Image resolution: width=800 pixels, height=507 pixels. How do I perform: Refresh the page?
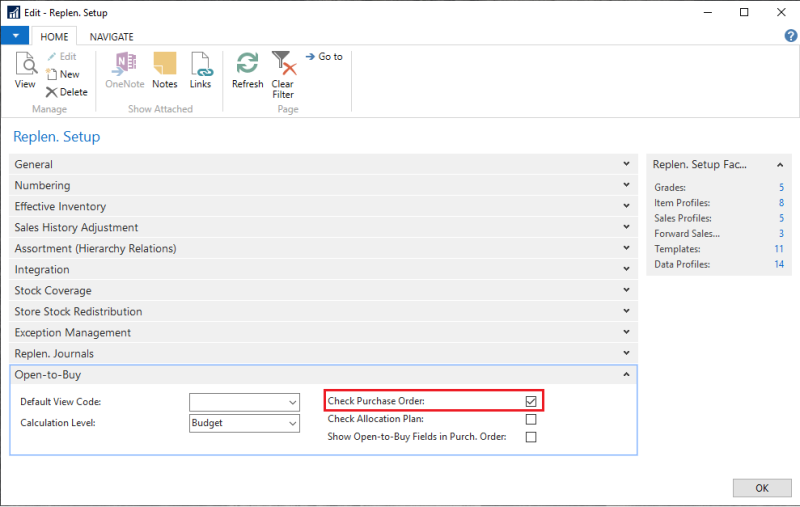(x=247, y=70)
